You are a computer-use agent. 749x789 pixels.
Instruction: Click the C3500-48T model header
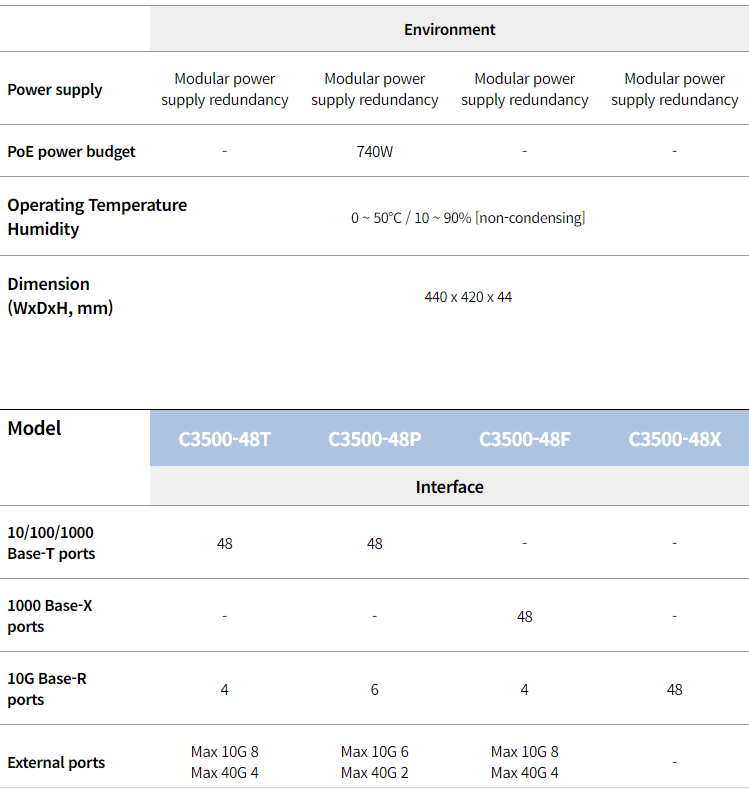tap(224, 439)
